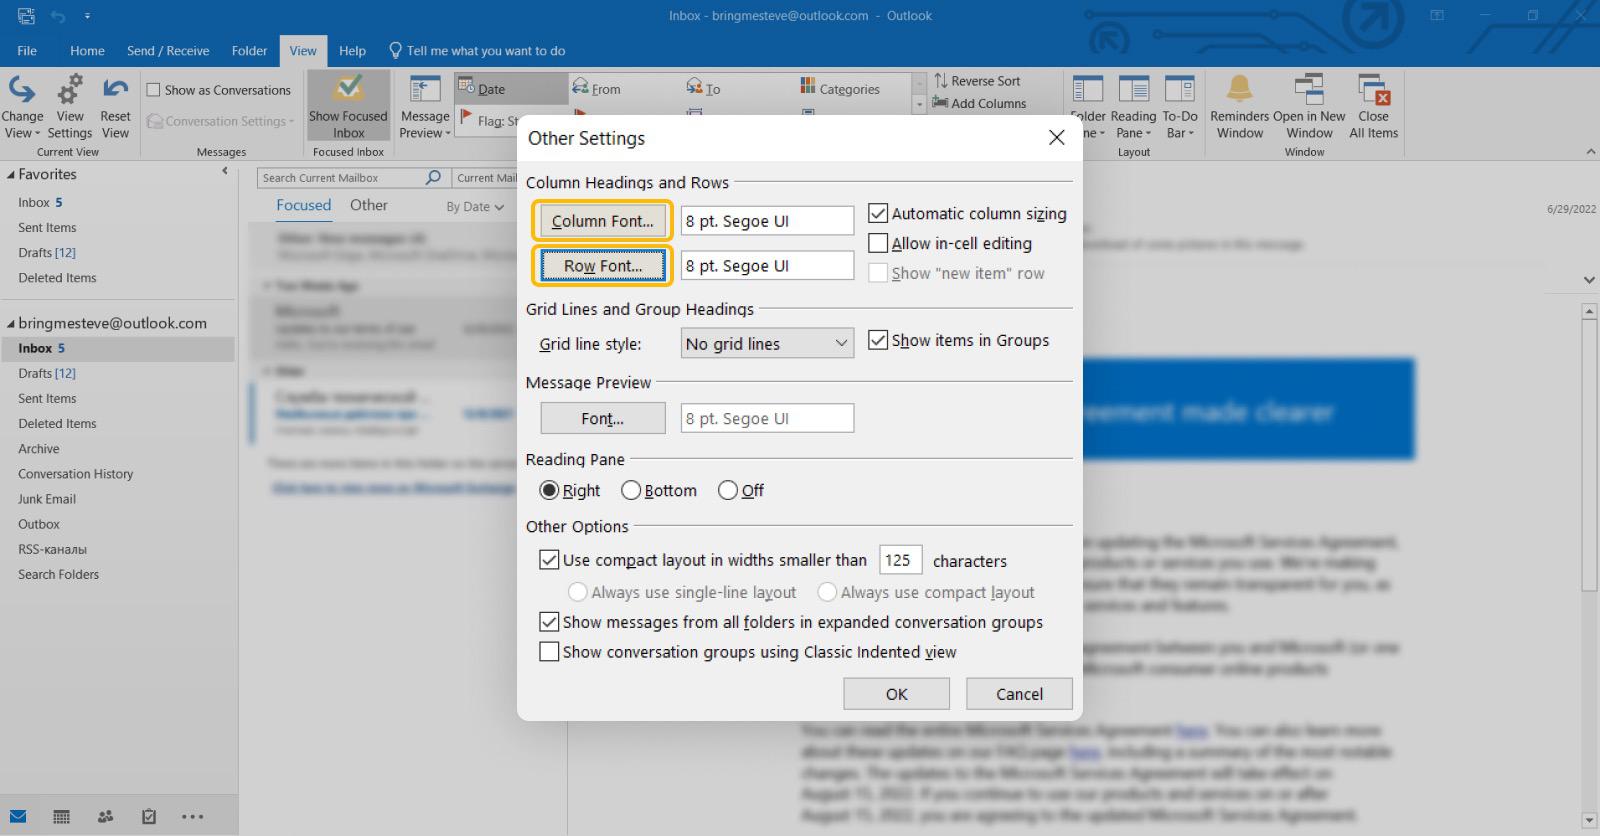1600x836 pixels.
Task: Open Message Preview options
Action: click(x=425, y=107)
